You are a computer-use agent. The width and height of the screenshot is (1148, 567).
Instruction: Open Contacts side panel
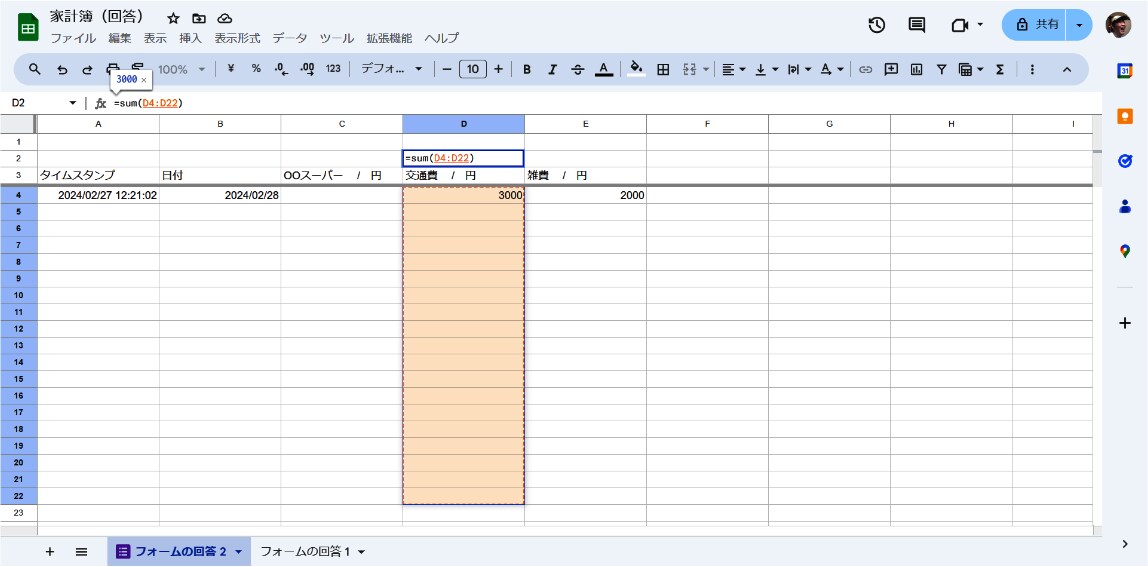click(x=1125, y=207)
